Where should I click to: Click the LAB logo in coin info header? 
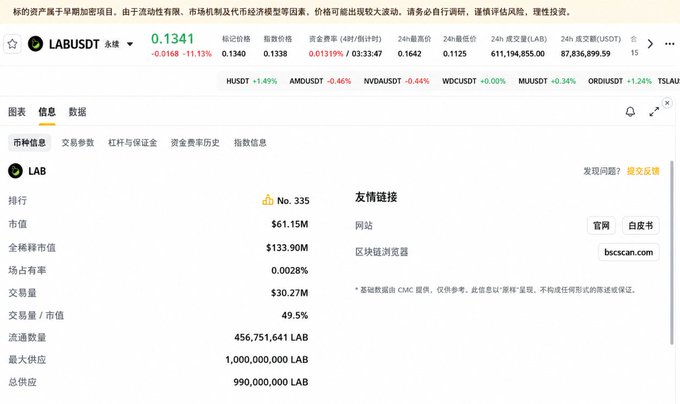point(15,171)
